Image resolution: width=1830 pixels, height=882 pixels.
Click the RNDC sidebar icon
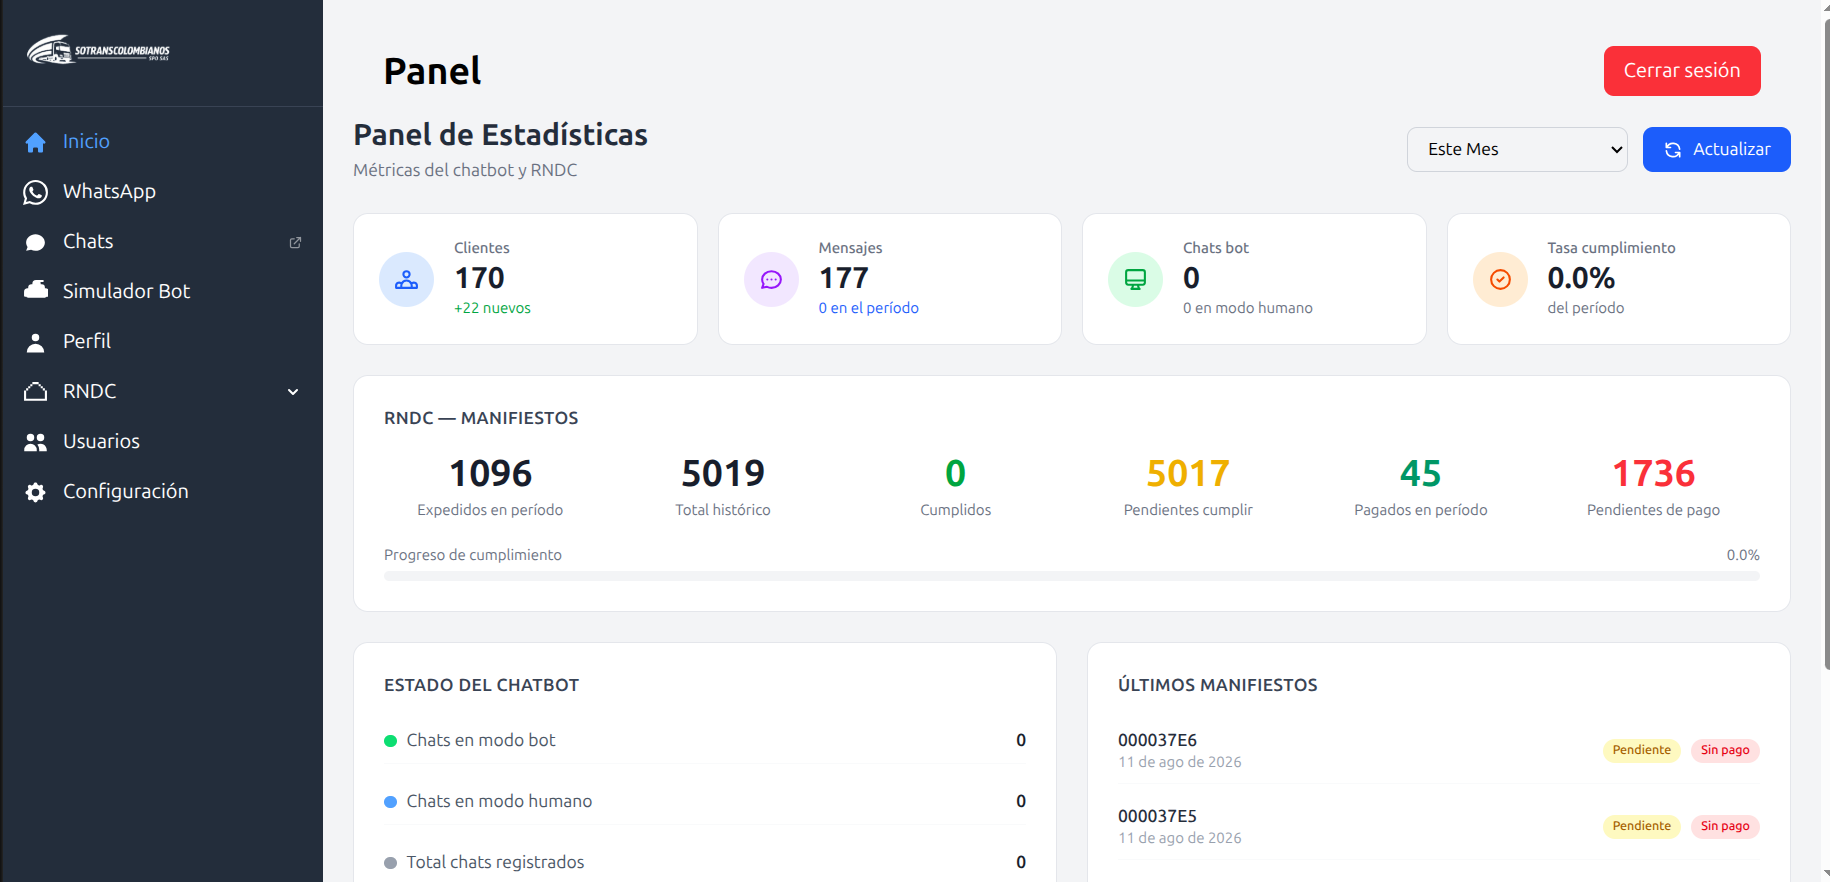click(35, 392)
